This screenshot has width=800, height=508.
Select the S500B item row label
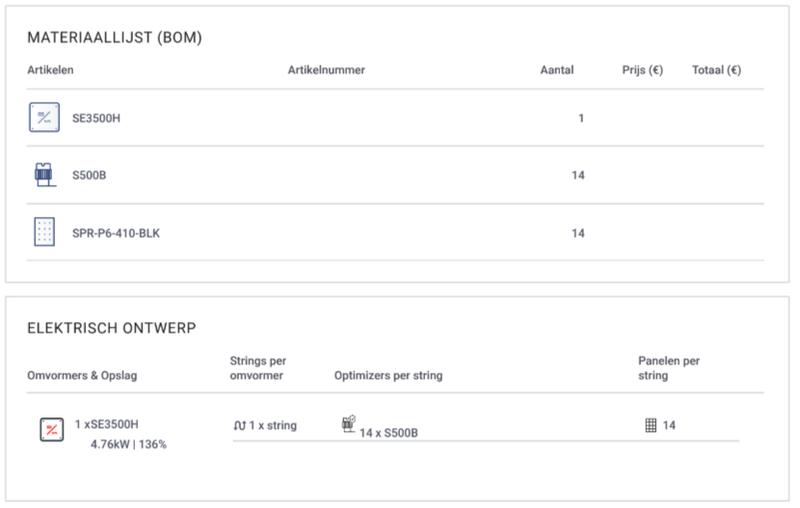click(x=89, y=176)
